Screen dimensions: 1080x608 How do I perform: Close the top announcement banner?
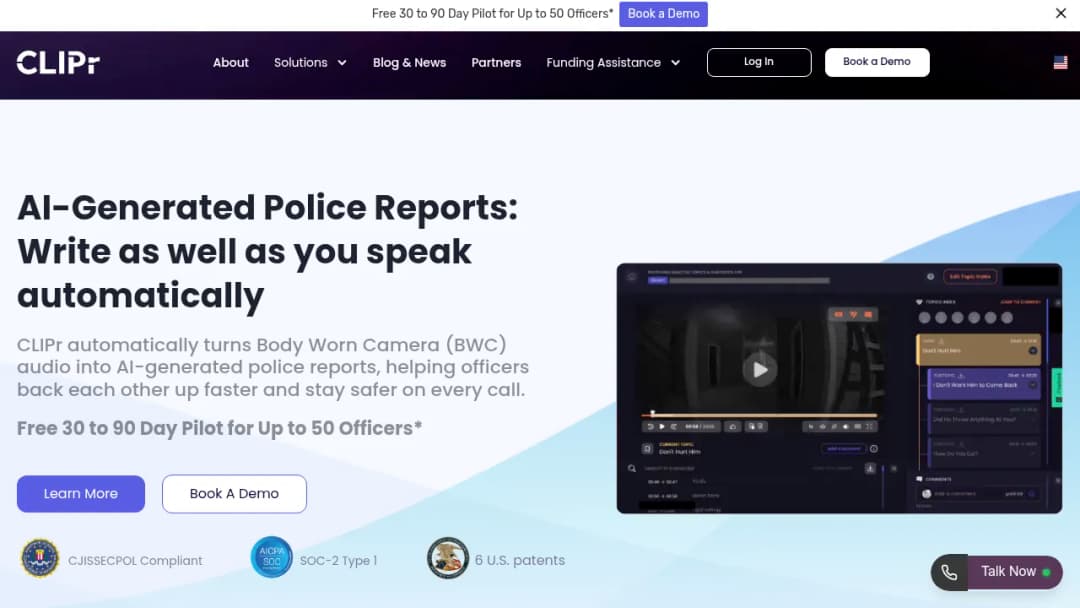[1061, 13]
